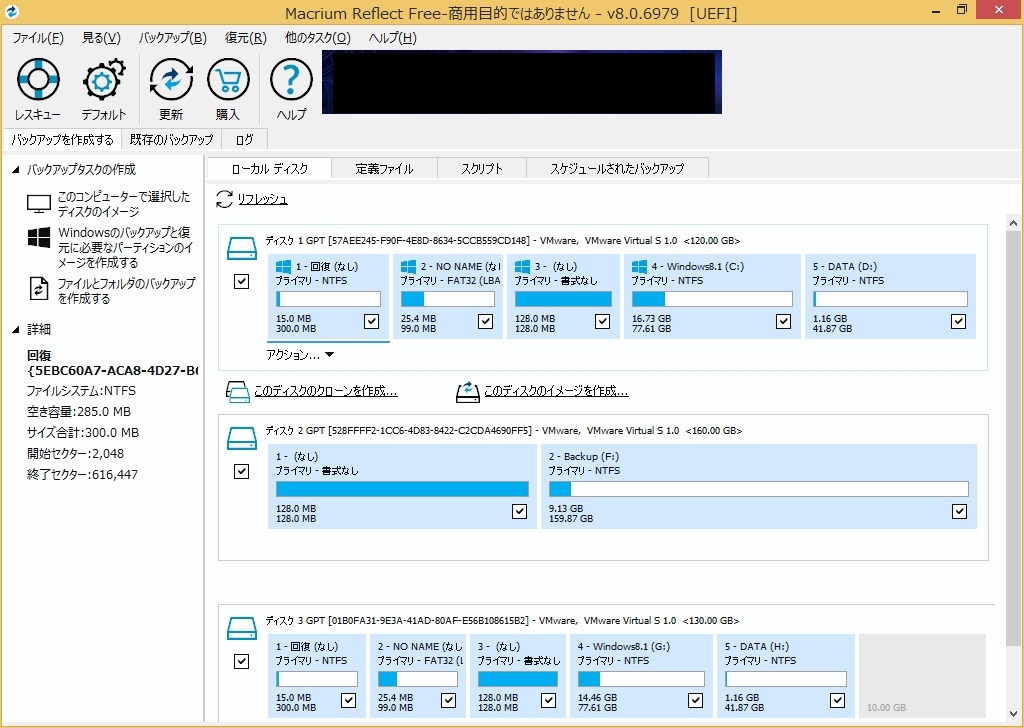Switch to 定義ファイル tab
Image resolution: width=1024 pixels, height=728 pixels.
385,168
